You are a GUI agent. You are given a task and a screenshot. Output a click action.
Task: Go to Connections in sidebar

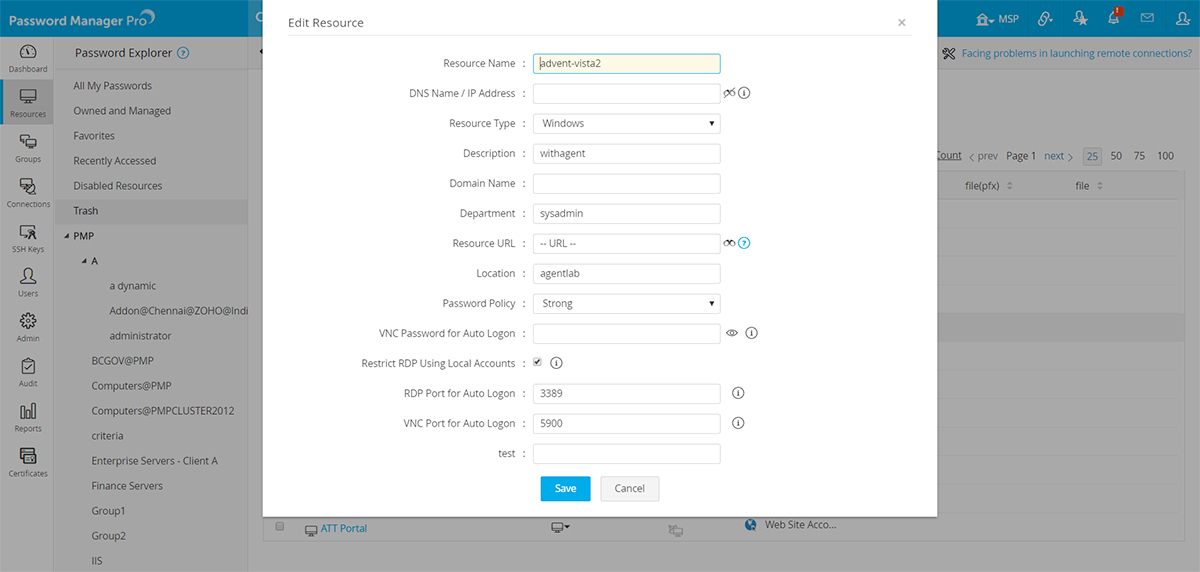click(x=28, y=193)
